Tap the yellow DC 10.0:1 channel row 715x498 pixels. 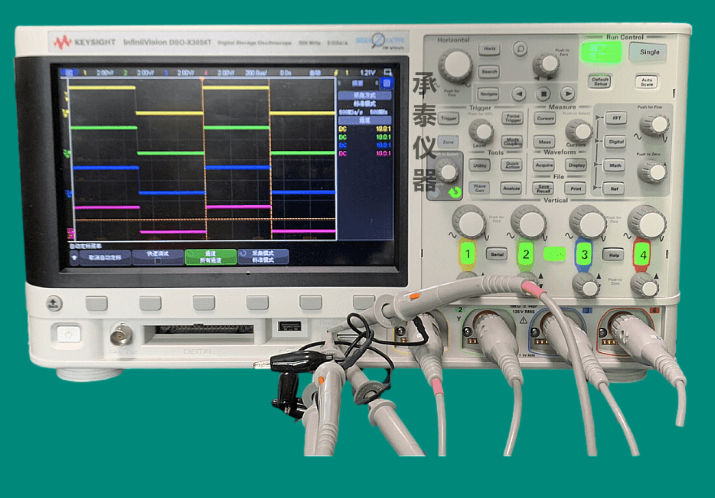(364, 129)
